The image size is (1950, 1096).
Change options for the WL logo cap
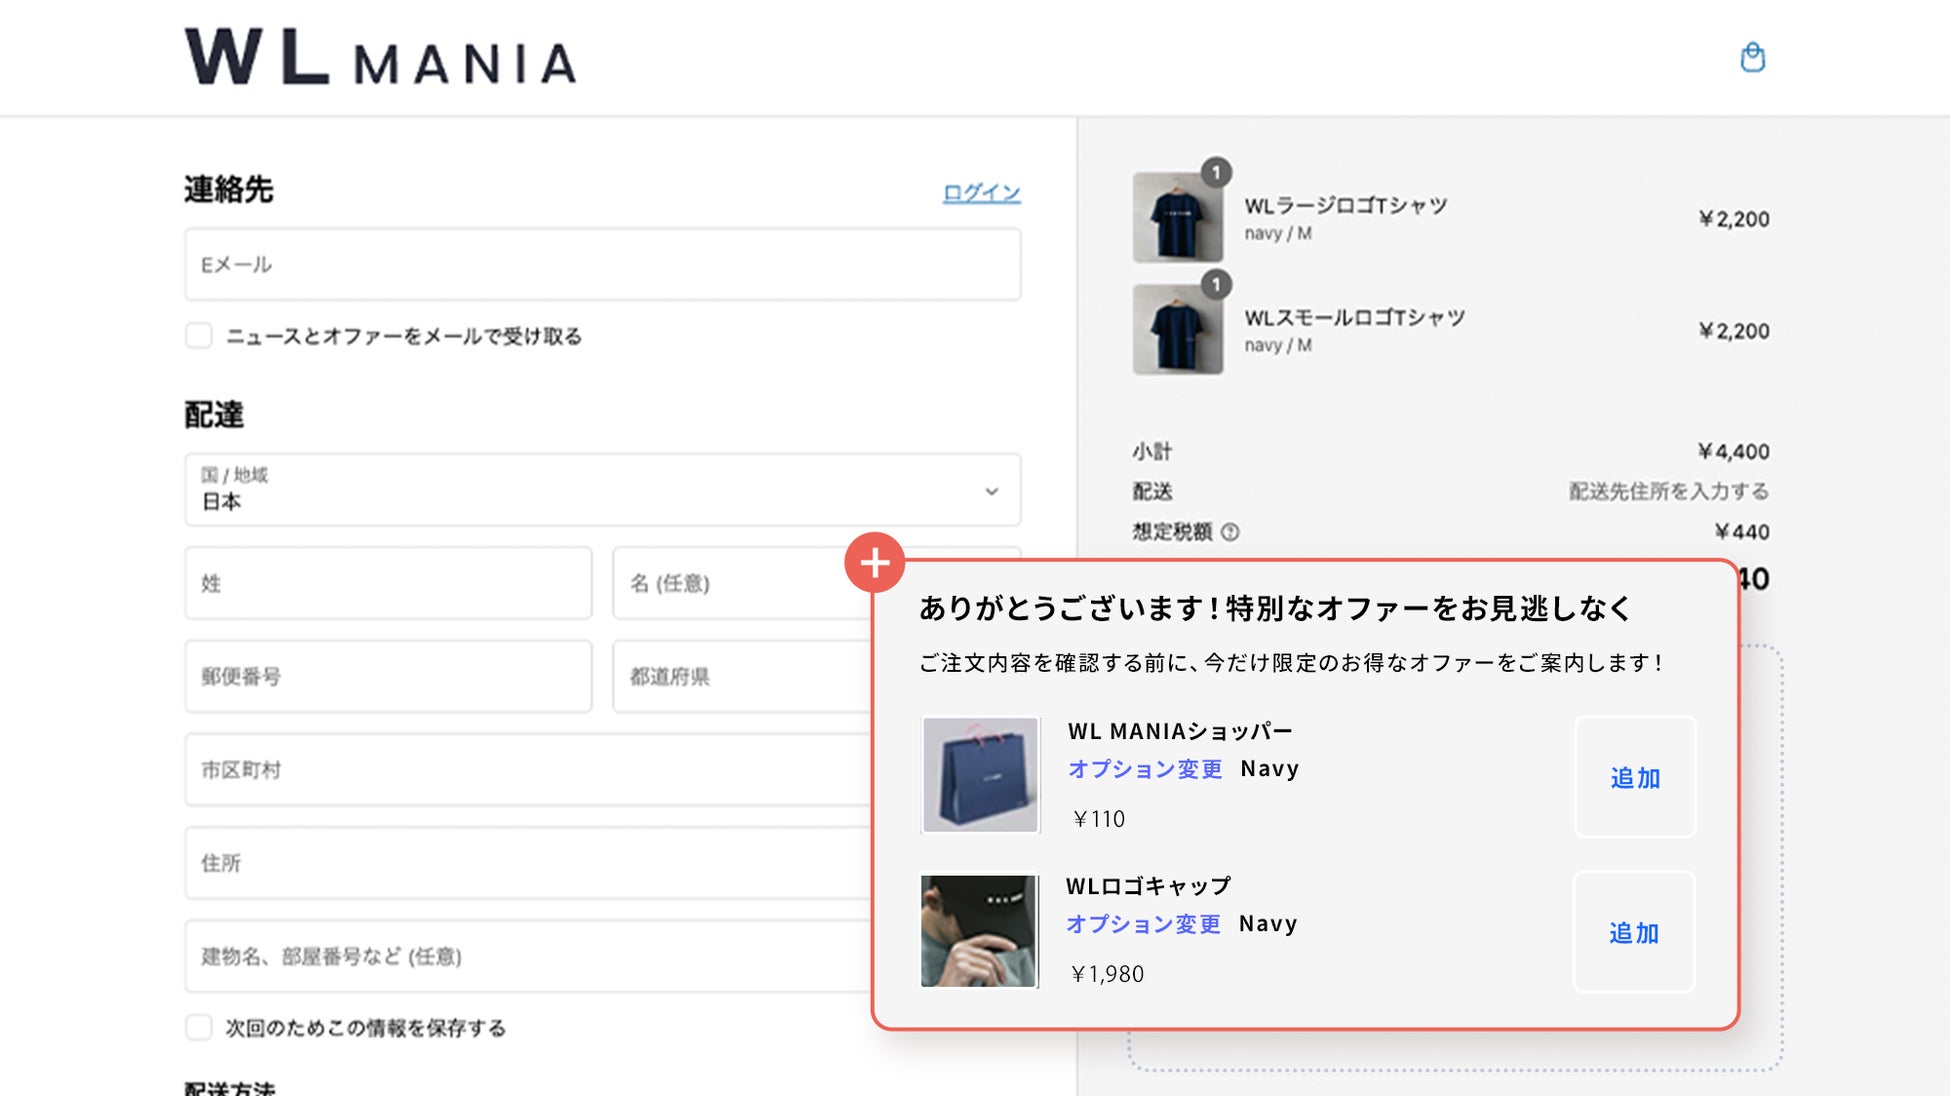point(1143,924)
